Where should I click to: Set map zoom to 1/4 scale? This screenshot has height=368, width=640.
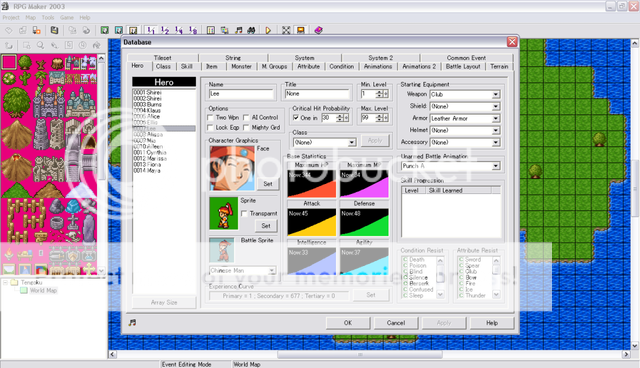coord(179,30)
